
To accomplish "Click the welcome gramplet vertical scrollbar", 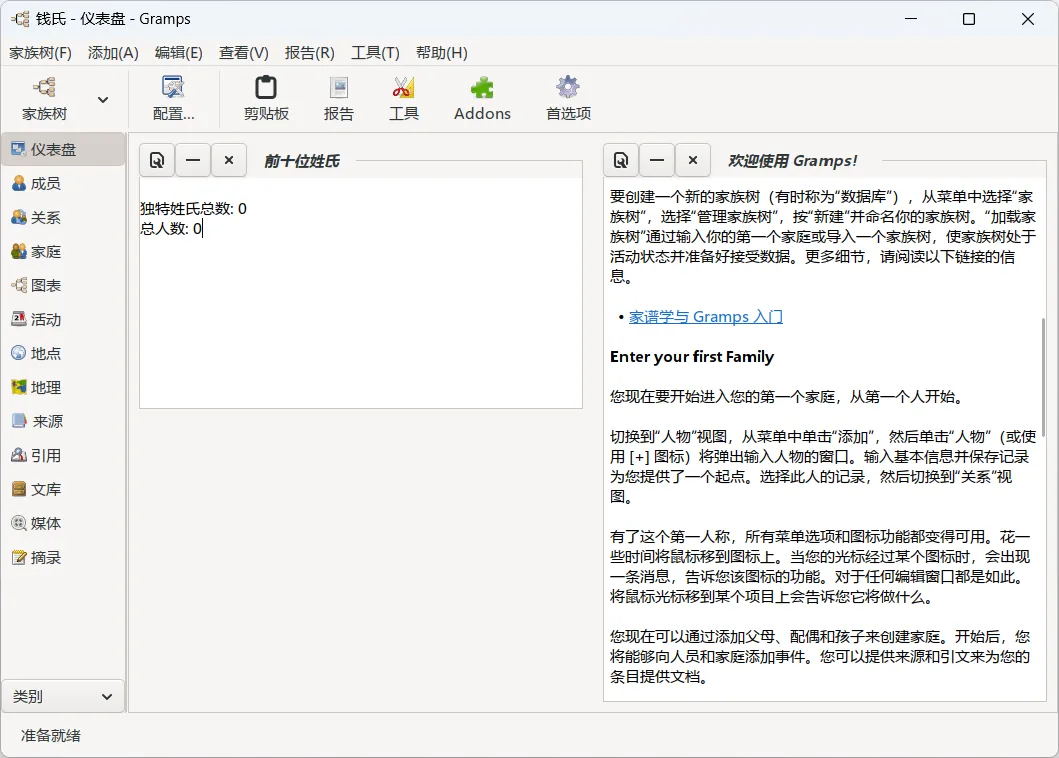I will (1043, 378).
